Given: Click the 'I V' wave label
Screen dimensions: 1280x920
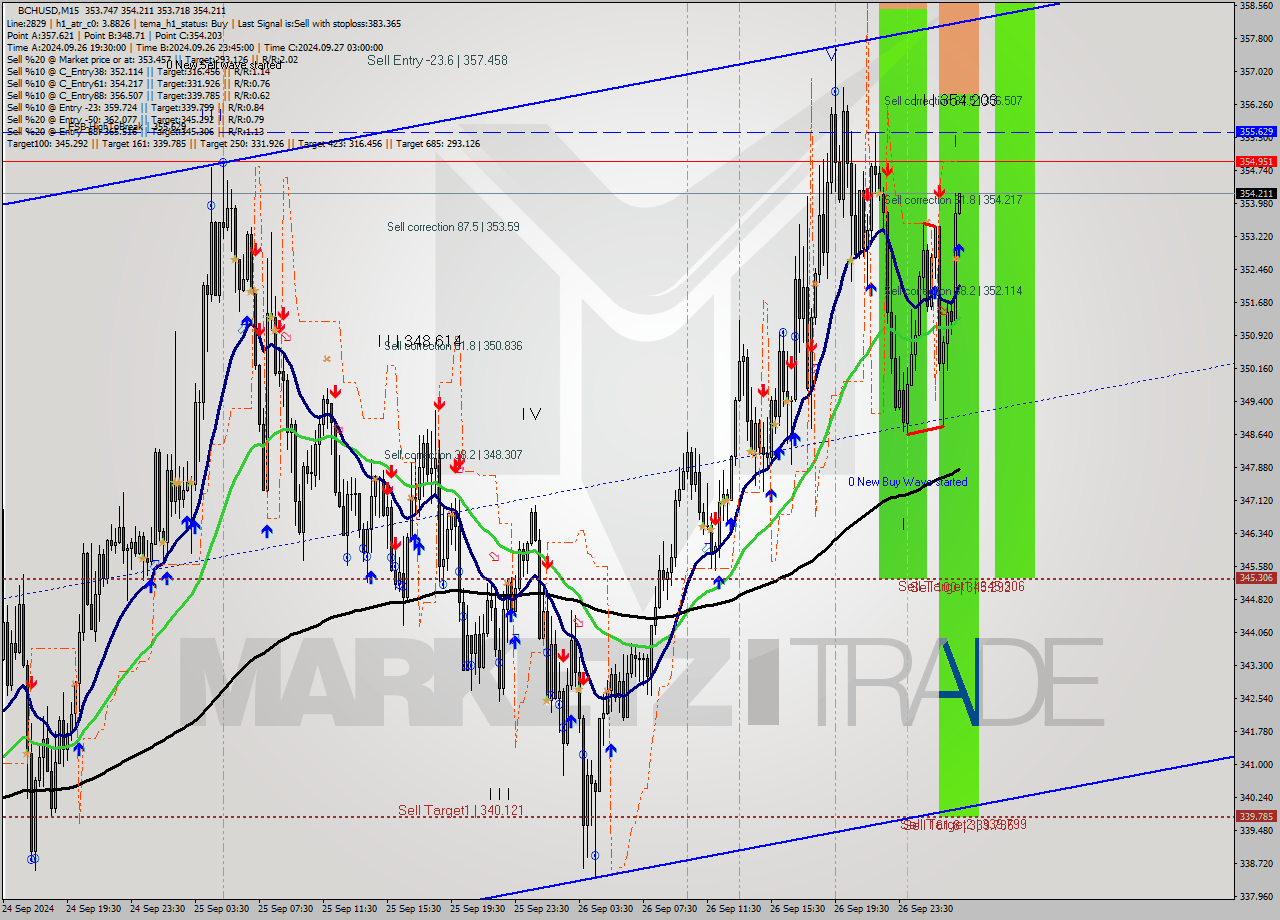Looking at the screenshot, I should pos(531,414).
